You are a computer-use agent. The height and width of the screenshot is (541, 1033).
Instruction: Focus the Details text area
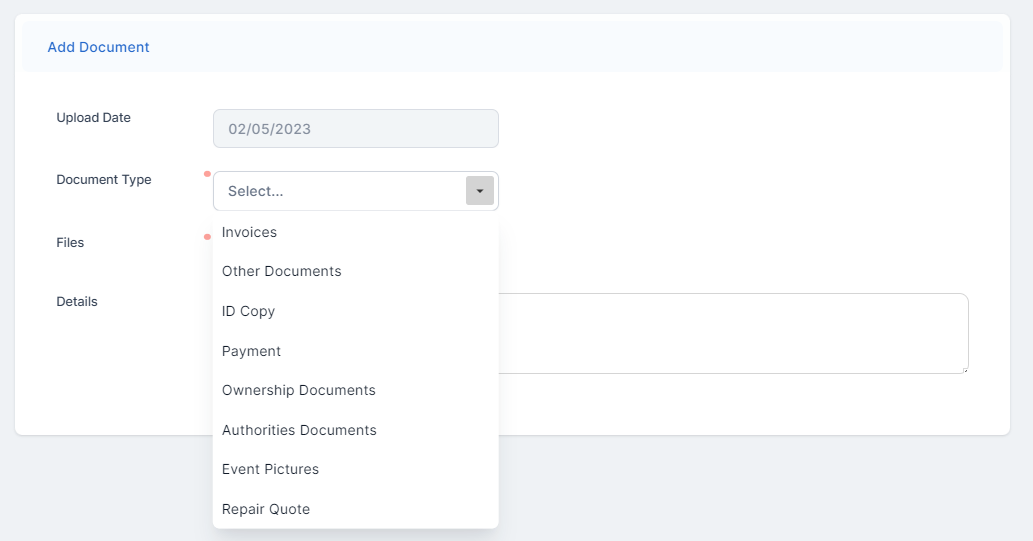(x=730, y=333)
